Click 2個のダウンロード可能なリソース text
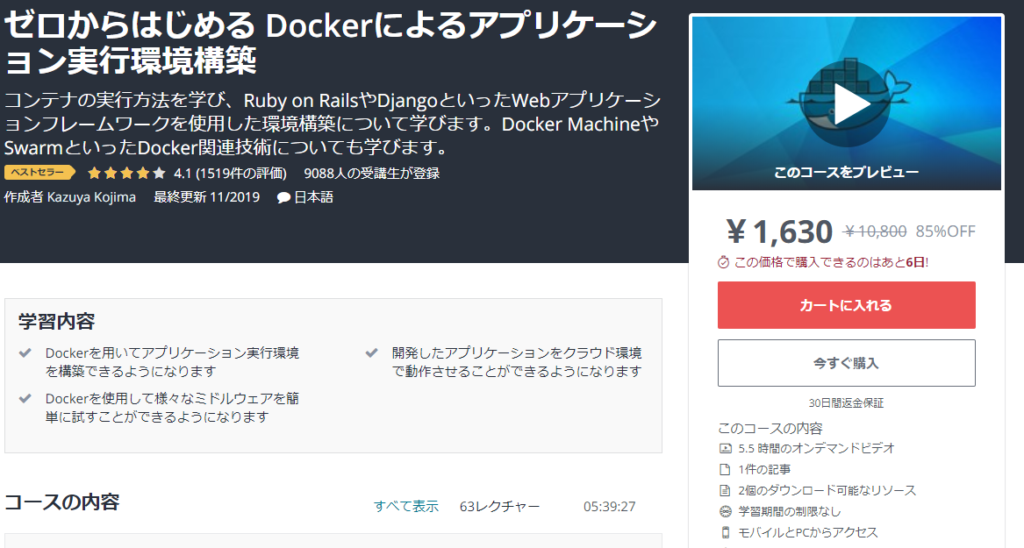 tap(827, 491)
